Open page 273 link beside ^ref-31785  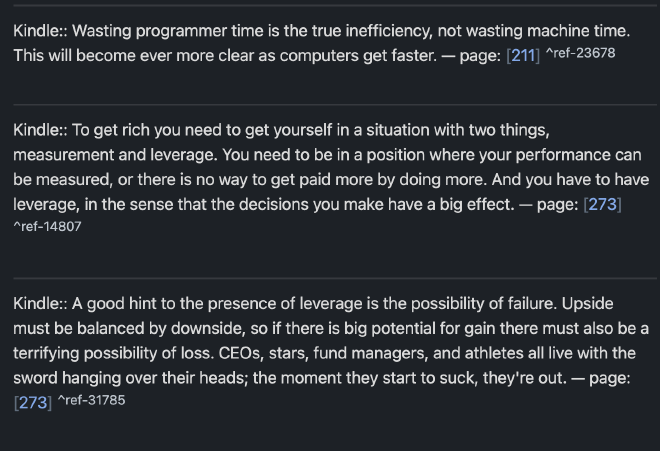[33, 404]
